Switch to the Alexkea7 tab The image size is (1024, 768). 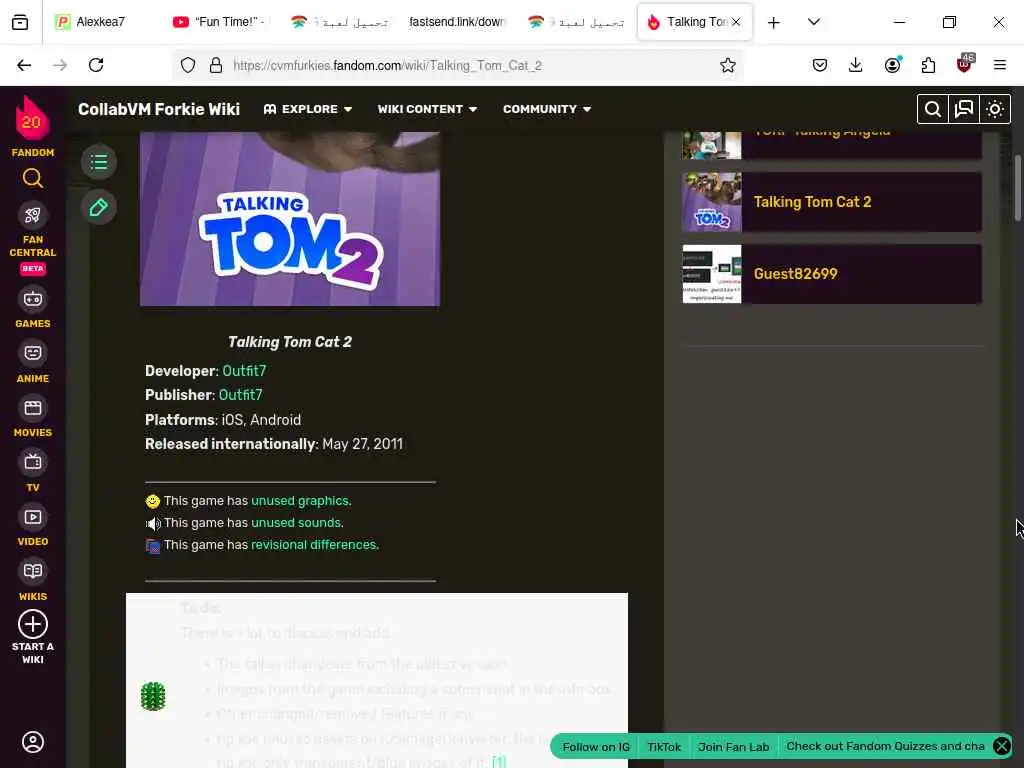coord(99,22)
